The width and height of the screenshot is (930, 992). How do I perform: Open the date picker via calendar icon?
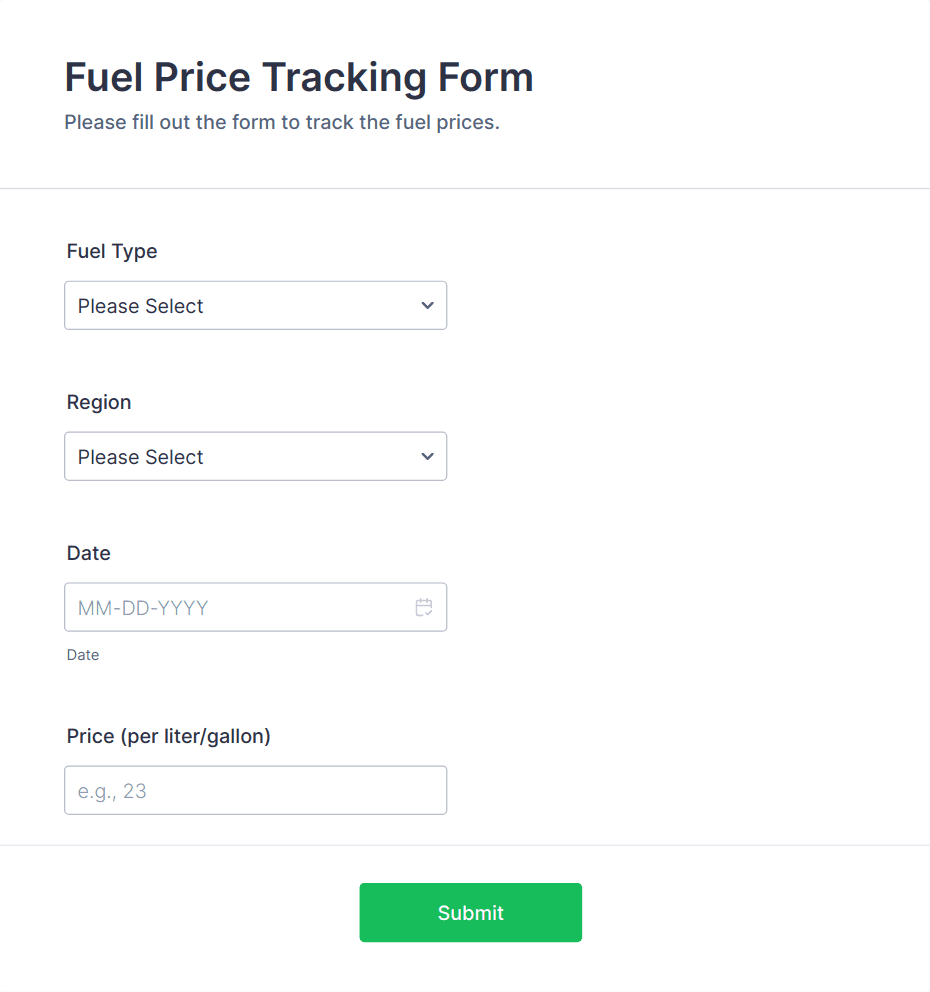pos(423,607)
